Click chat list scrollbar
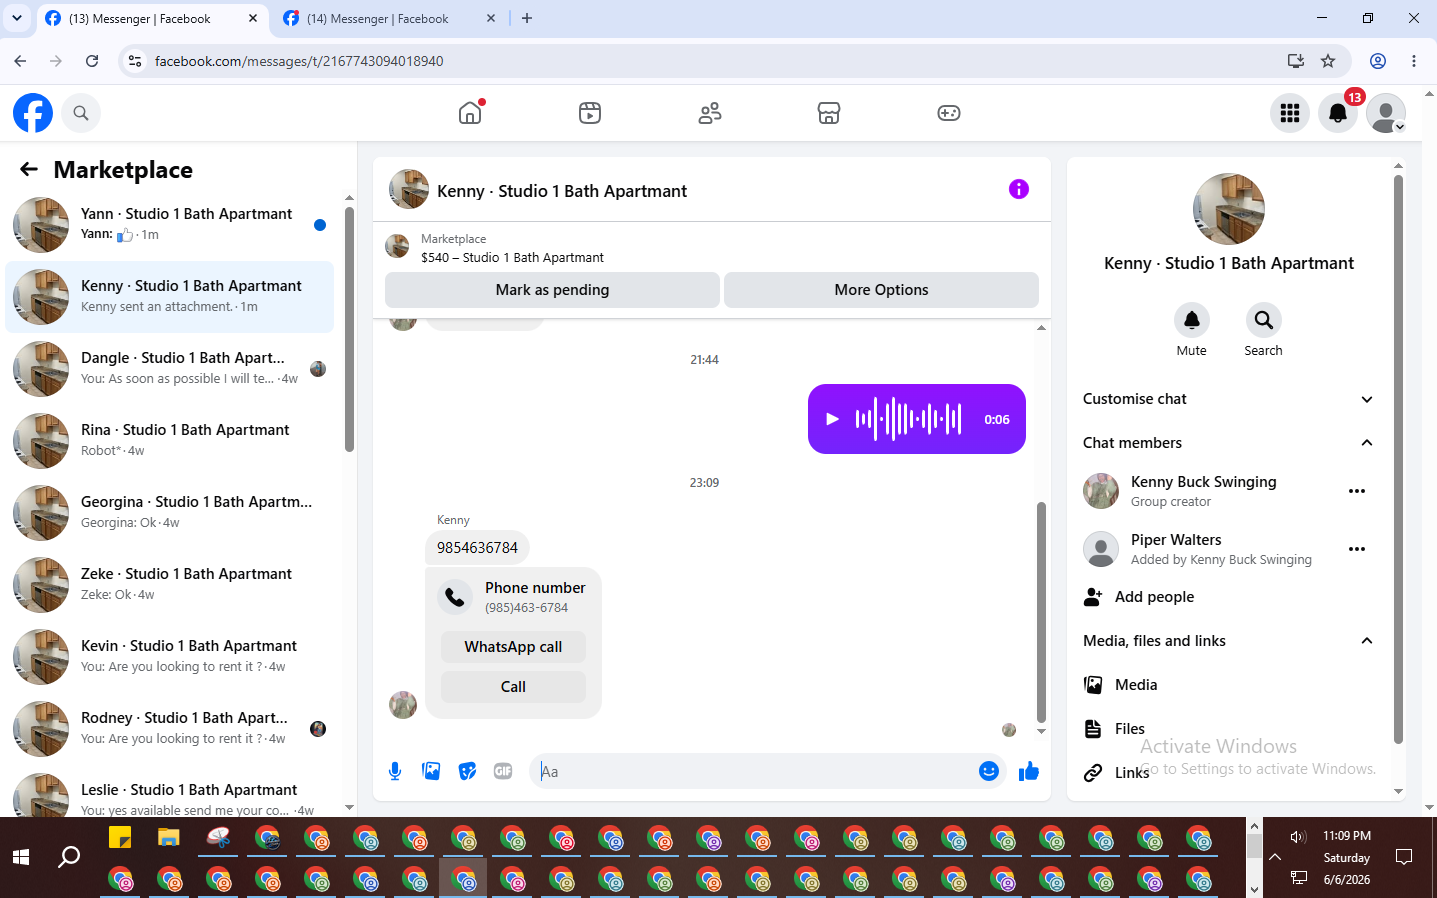 click(x=349, y=330)
